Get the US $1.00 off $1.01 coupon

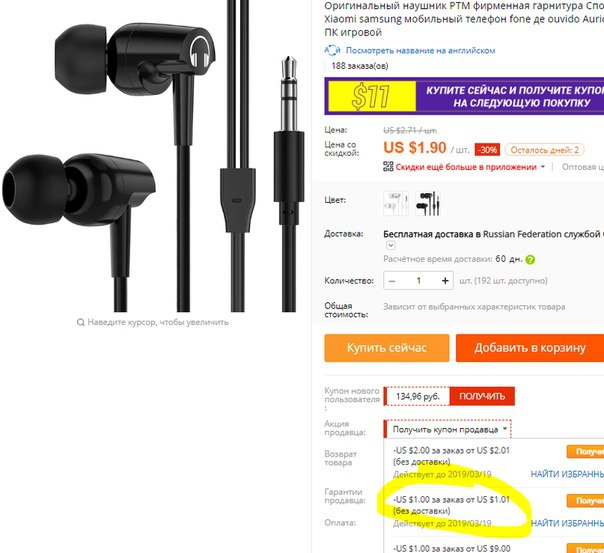tap(586, 501)
